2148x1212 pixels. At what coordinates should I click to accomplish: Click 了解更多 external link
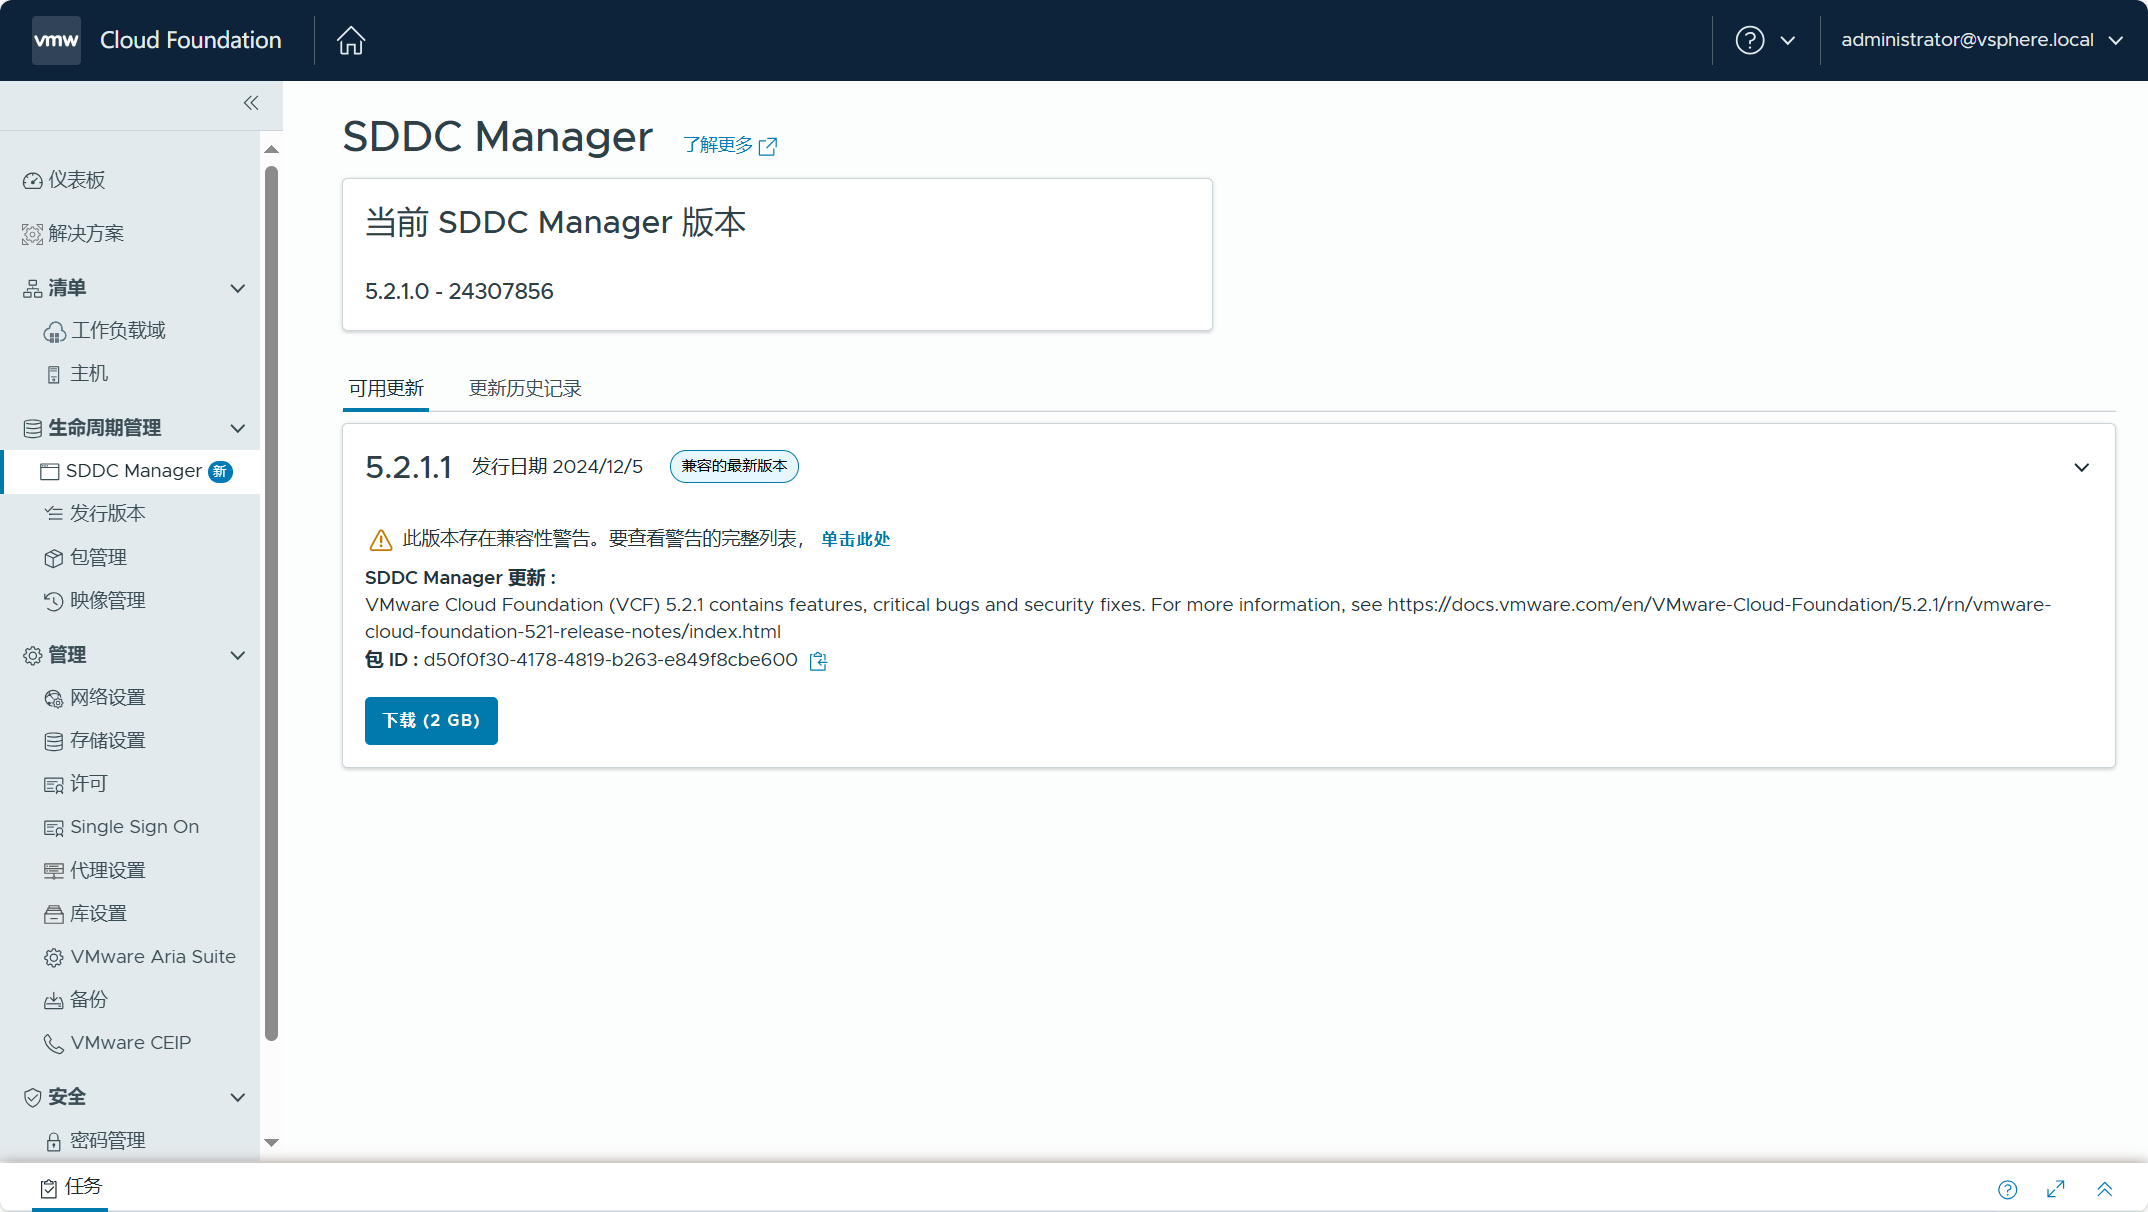click(730, 145)
